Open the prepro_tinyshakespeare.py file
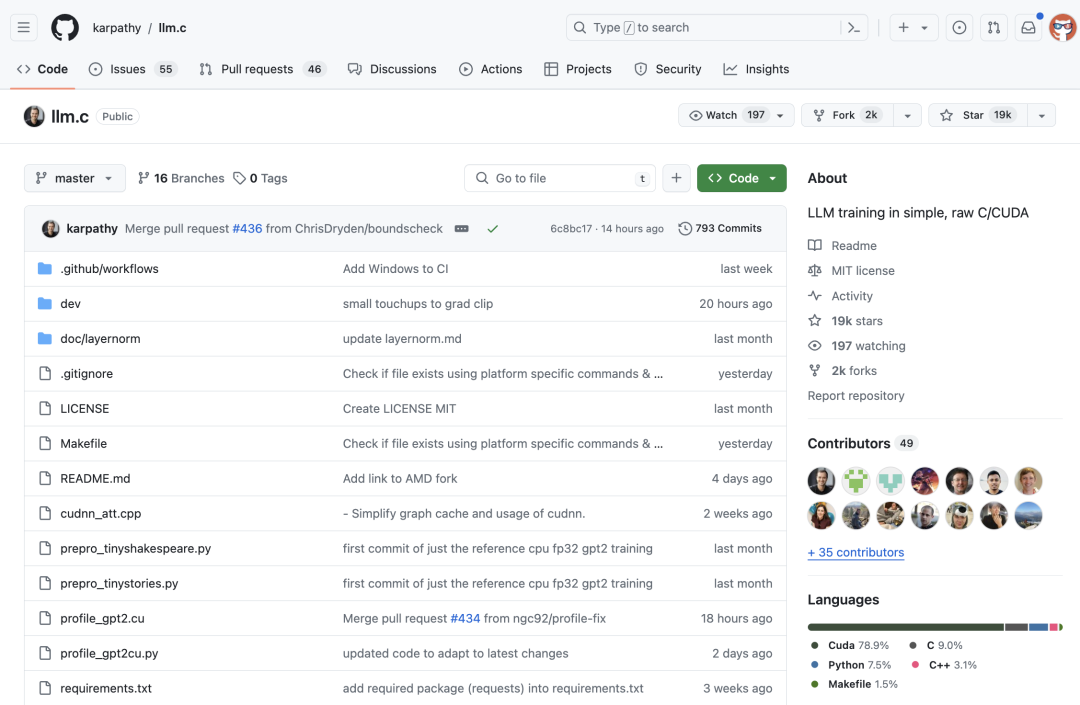Image resolution: width=1080 pixels, height=705 pixels. click(x=136, y=549)
